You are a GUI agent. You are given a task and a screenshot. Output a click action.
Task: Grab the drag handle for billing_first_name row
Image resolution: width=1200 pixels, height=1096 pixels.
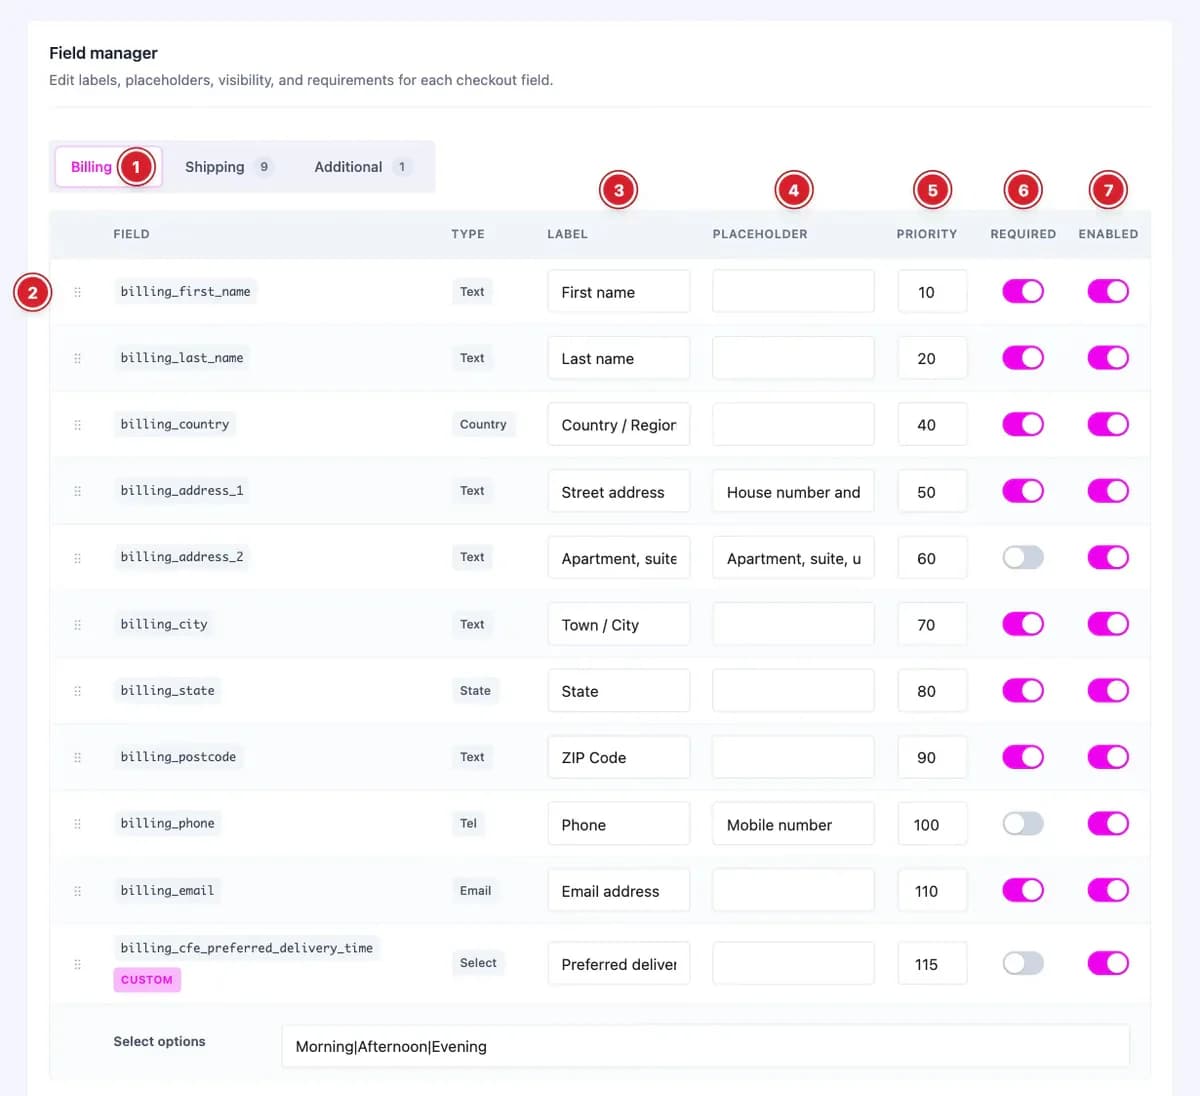77,292
